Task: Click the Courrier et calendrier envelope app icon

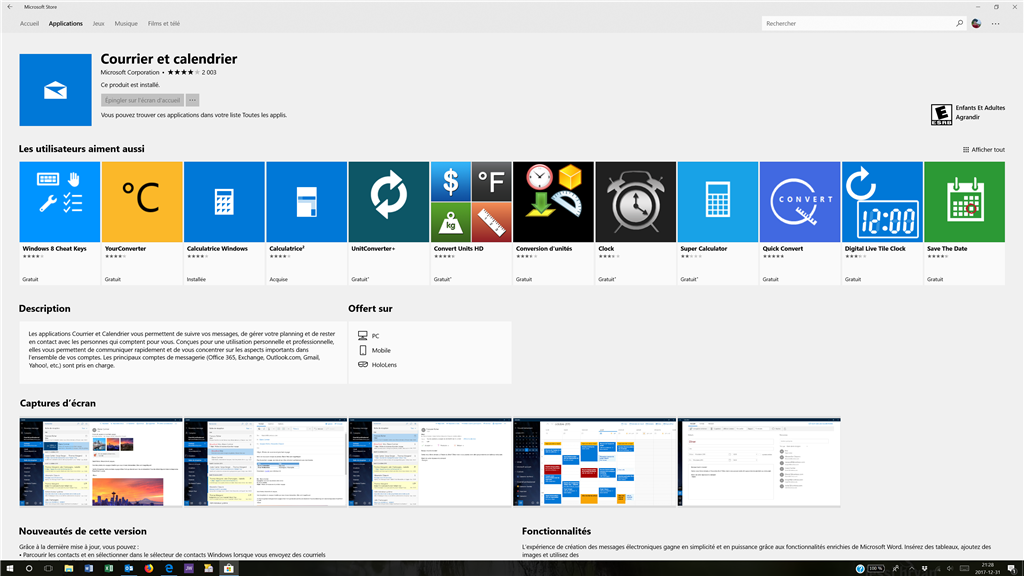Action: (x=56, y=90)
